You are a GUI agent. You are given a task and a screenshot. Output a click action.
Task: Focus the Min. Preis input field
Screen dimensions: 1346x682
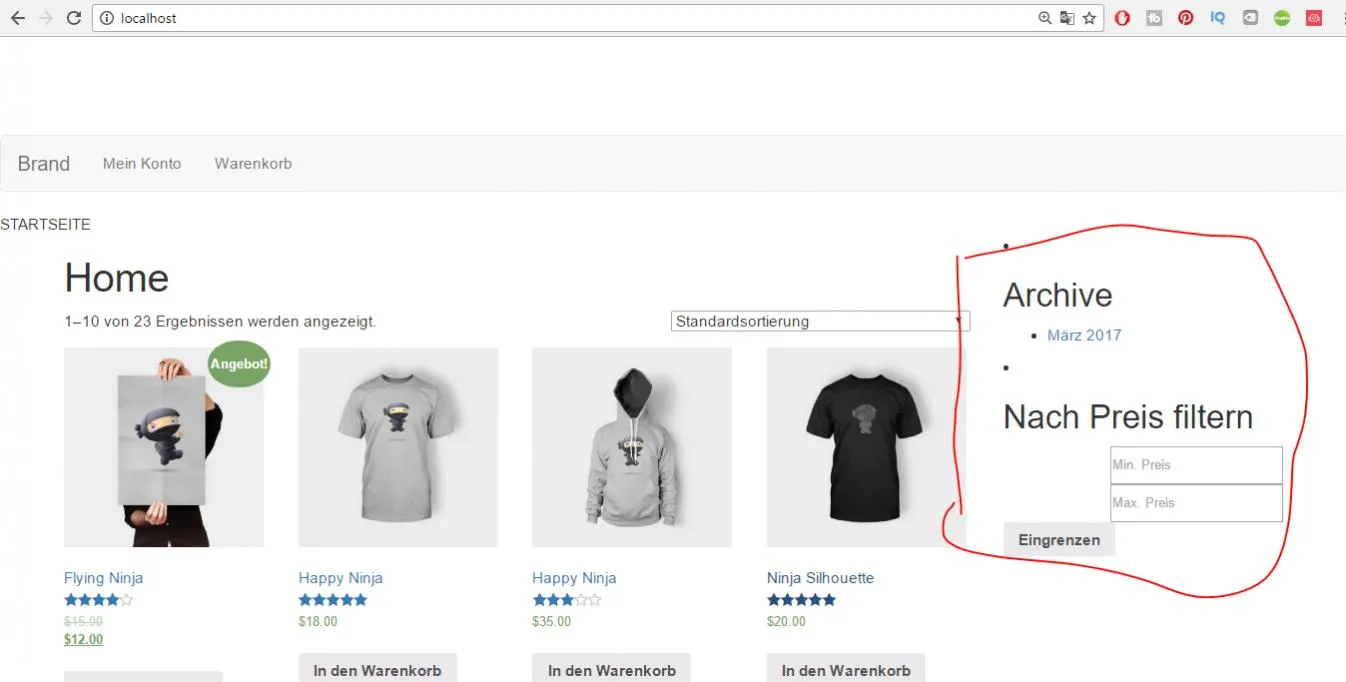coord(1196,465)
